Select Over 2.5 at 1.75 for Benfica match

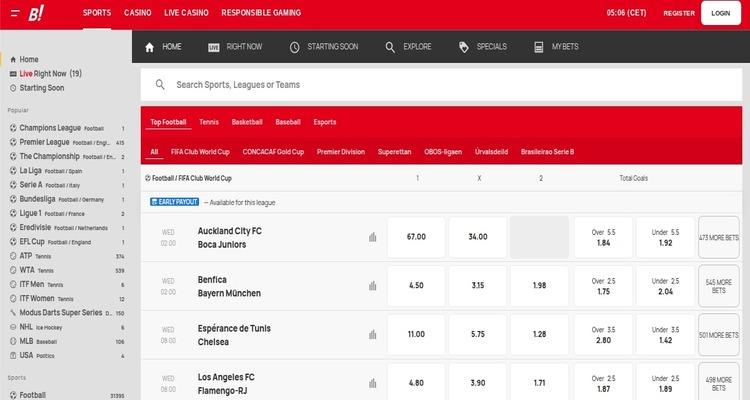click(604, 286)
